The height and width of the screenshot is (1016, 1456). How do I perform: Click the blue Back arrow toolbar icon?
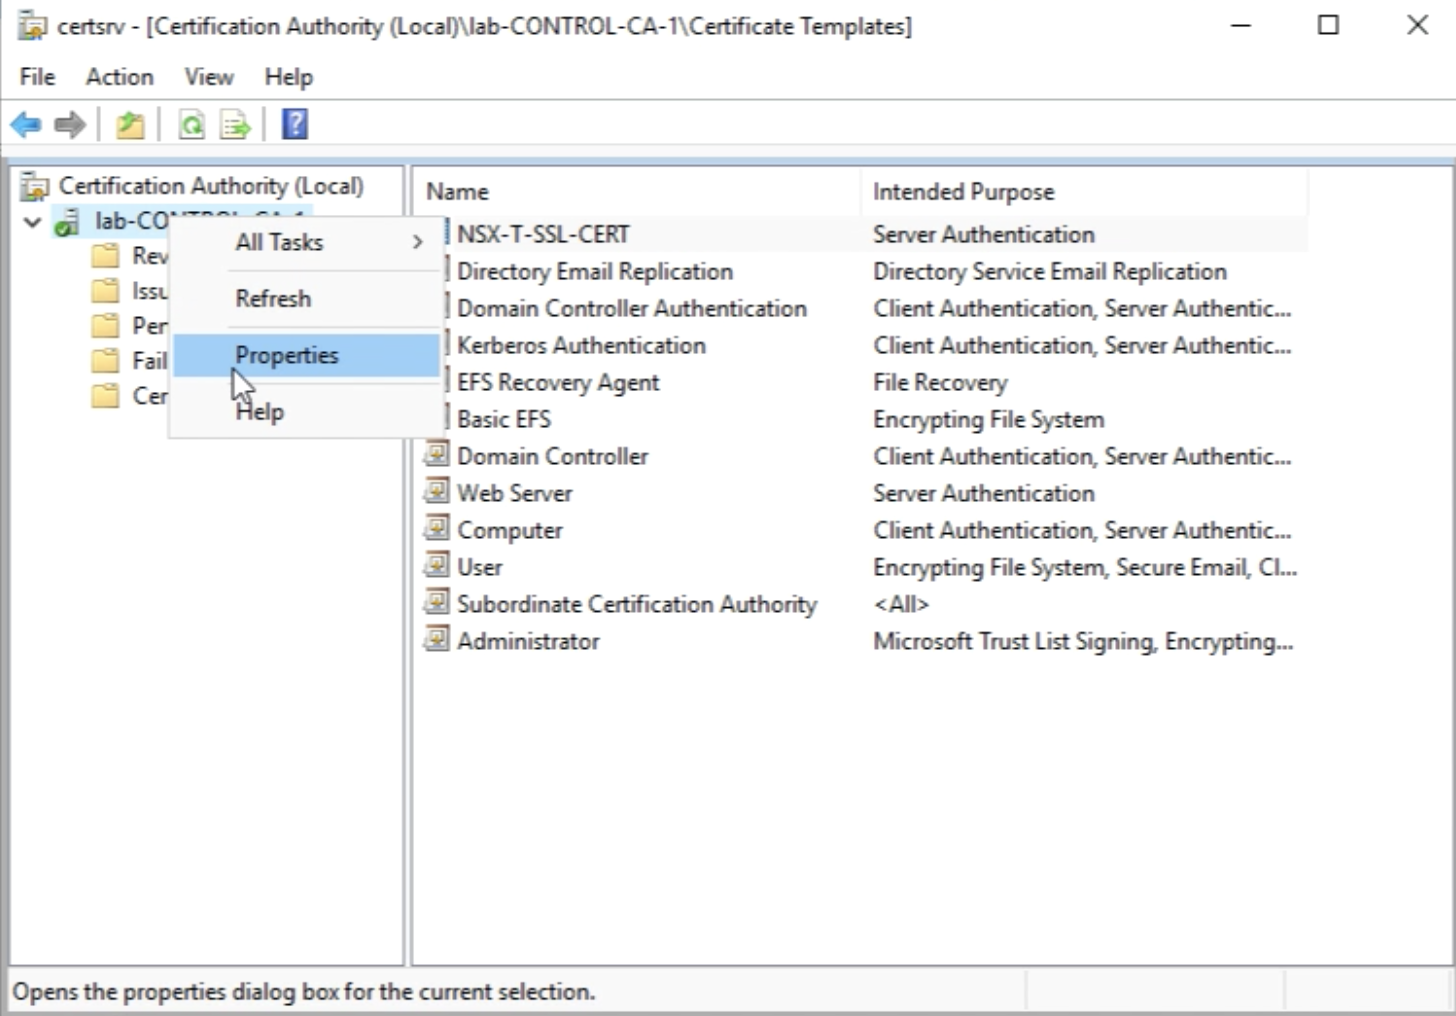point(26,125)
